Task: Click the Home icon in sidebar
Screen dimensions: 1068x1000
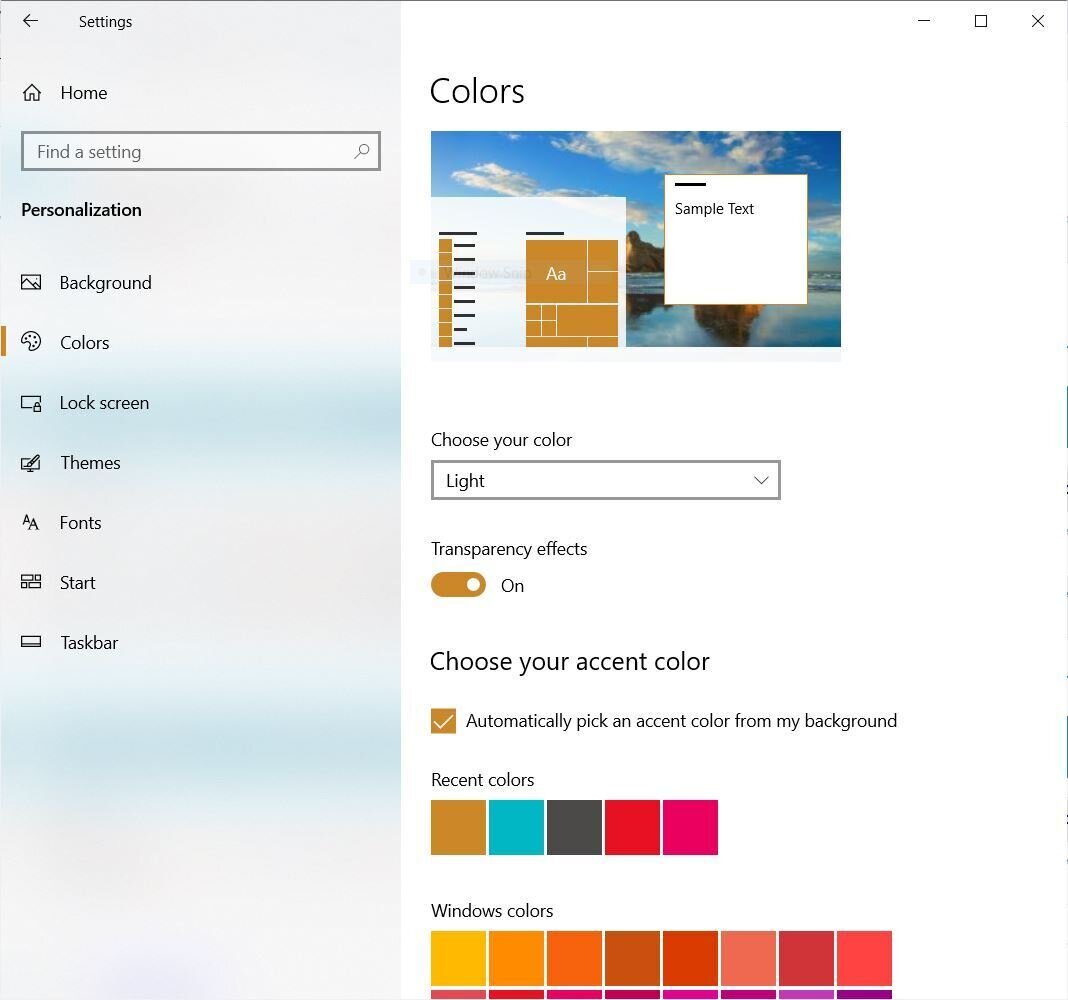Action: pyautogui.click(x=31, y=92)
